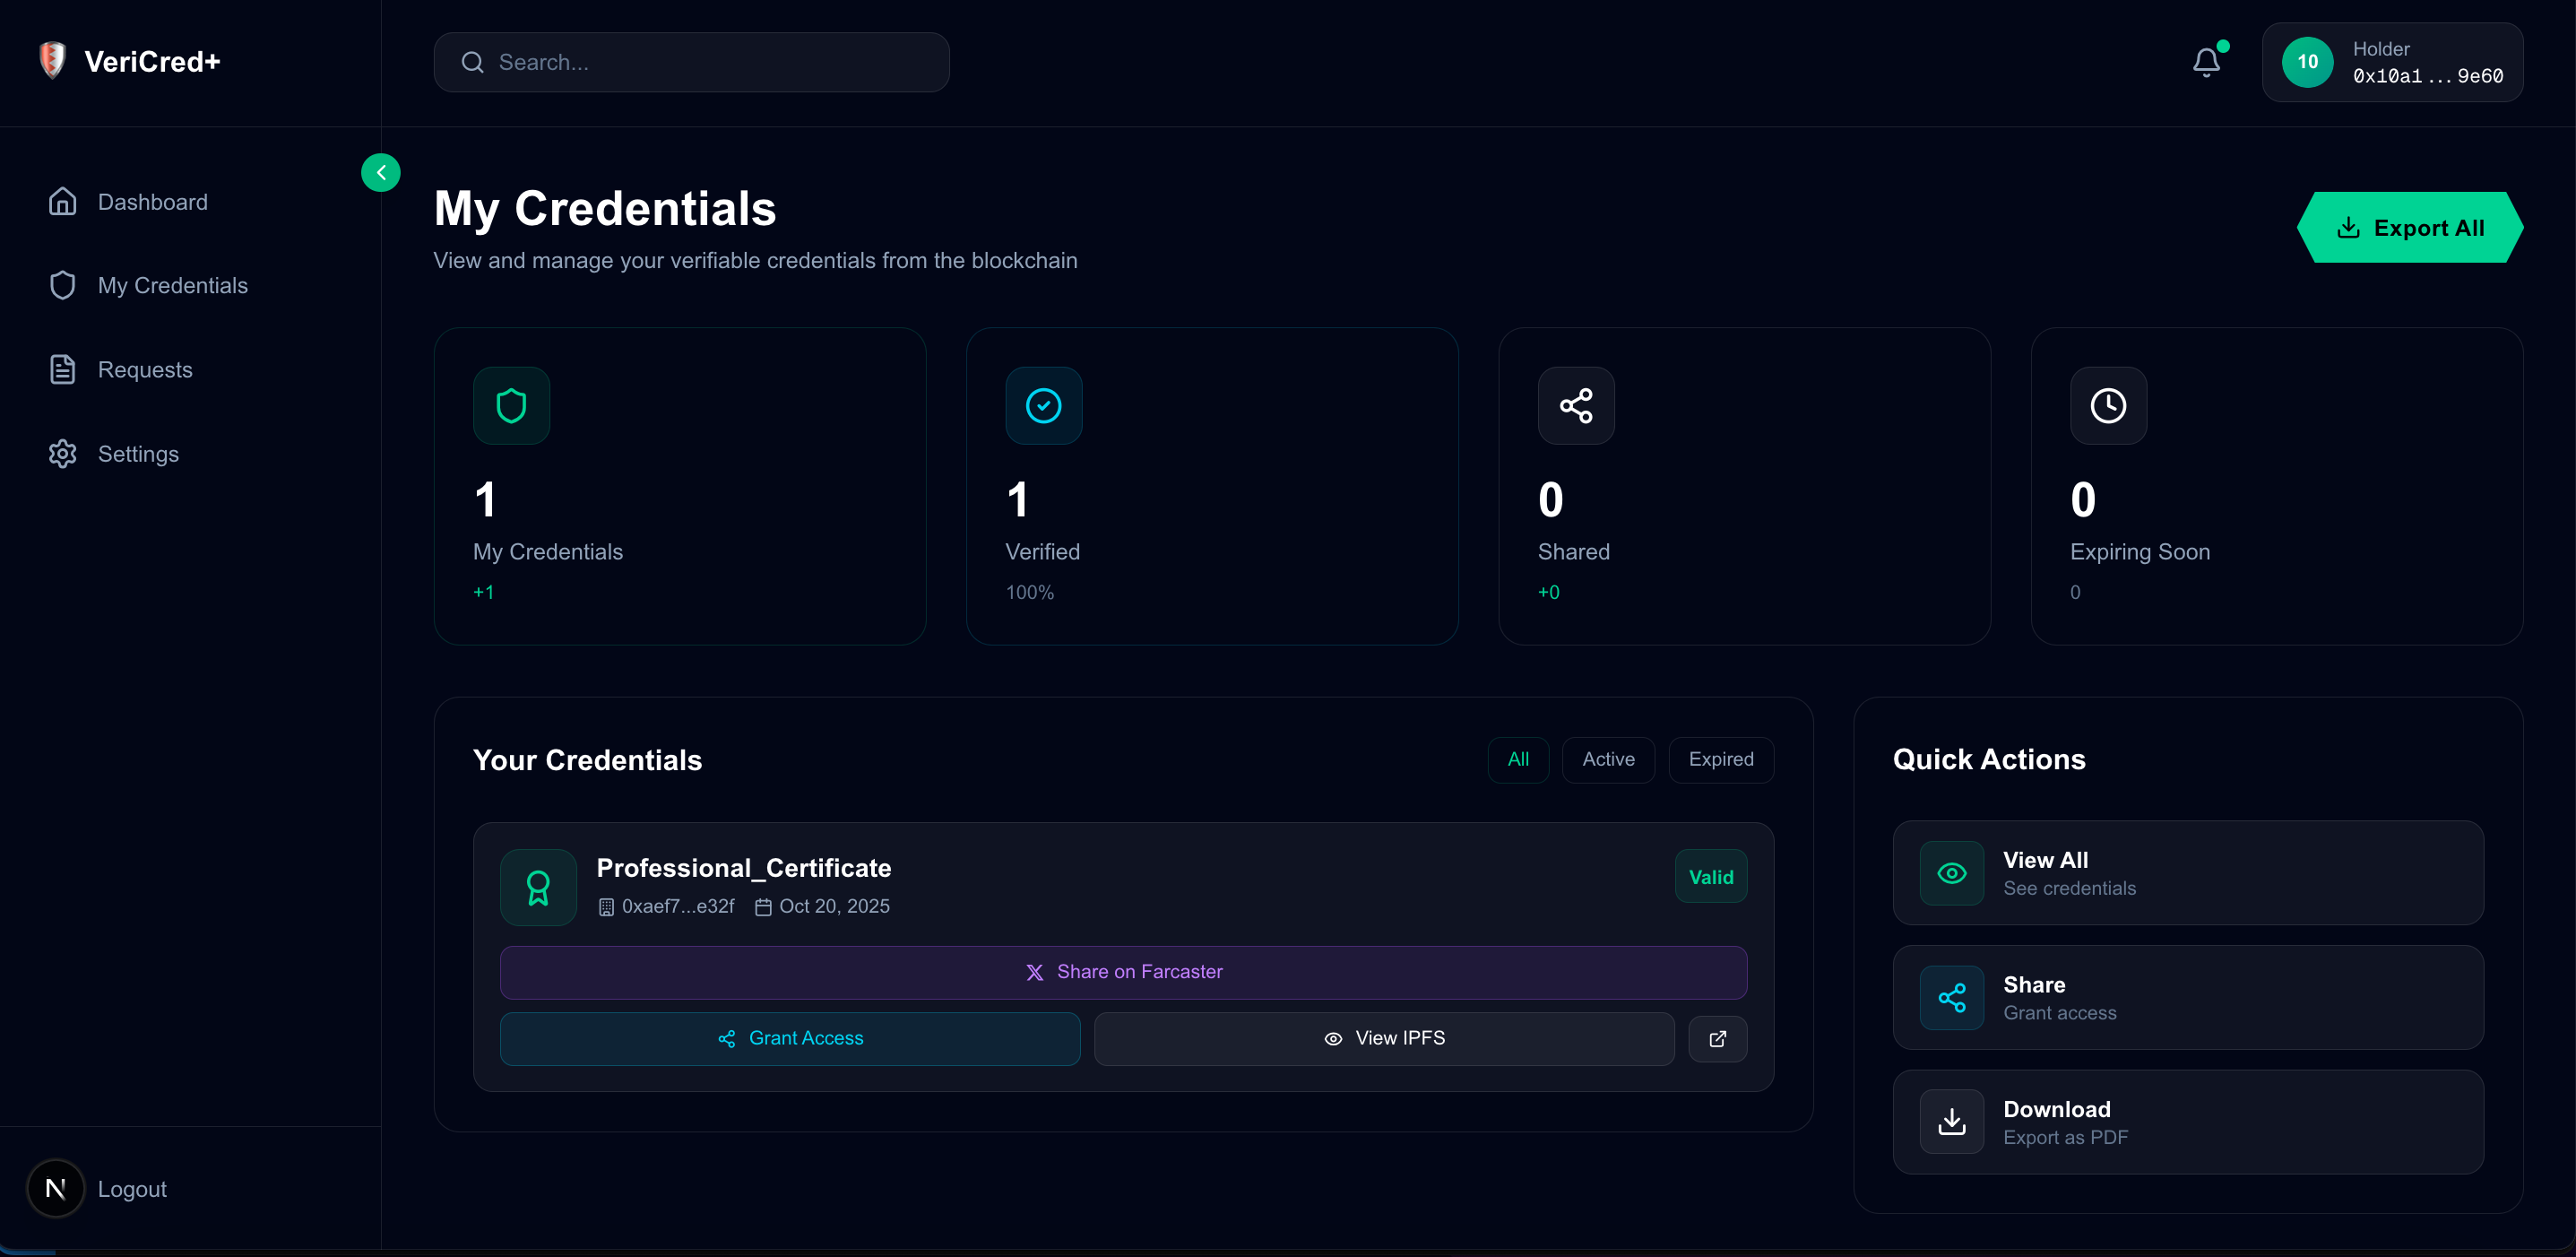
Task: Filter credentials by Expired
Action: pos(1720,760)
